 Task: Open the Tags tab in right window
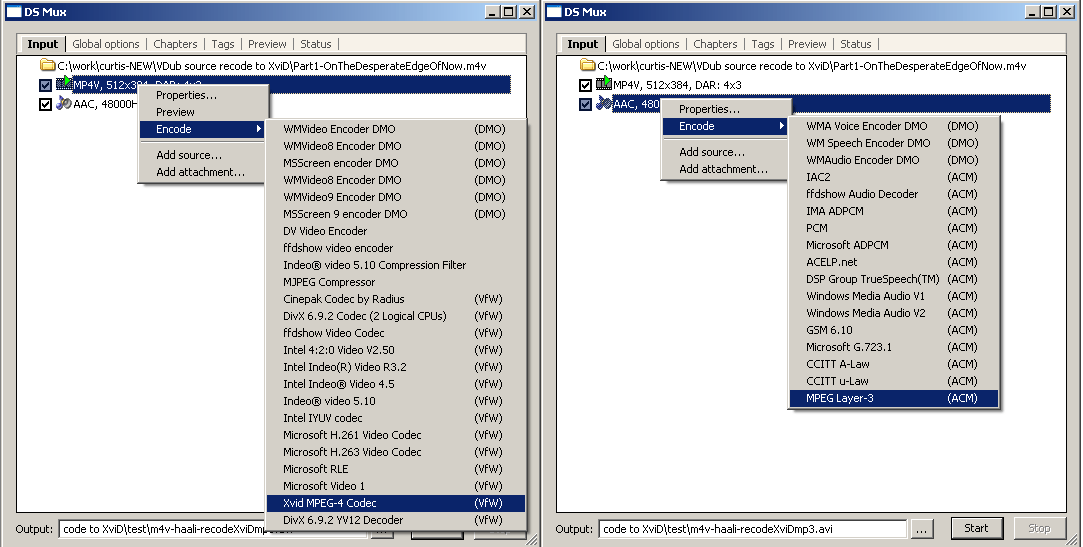click(763, 44)
